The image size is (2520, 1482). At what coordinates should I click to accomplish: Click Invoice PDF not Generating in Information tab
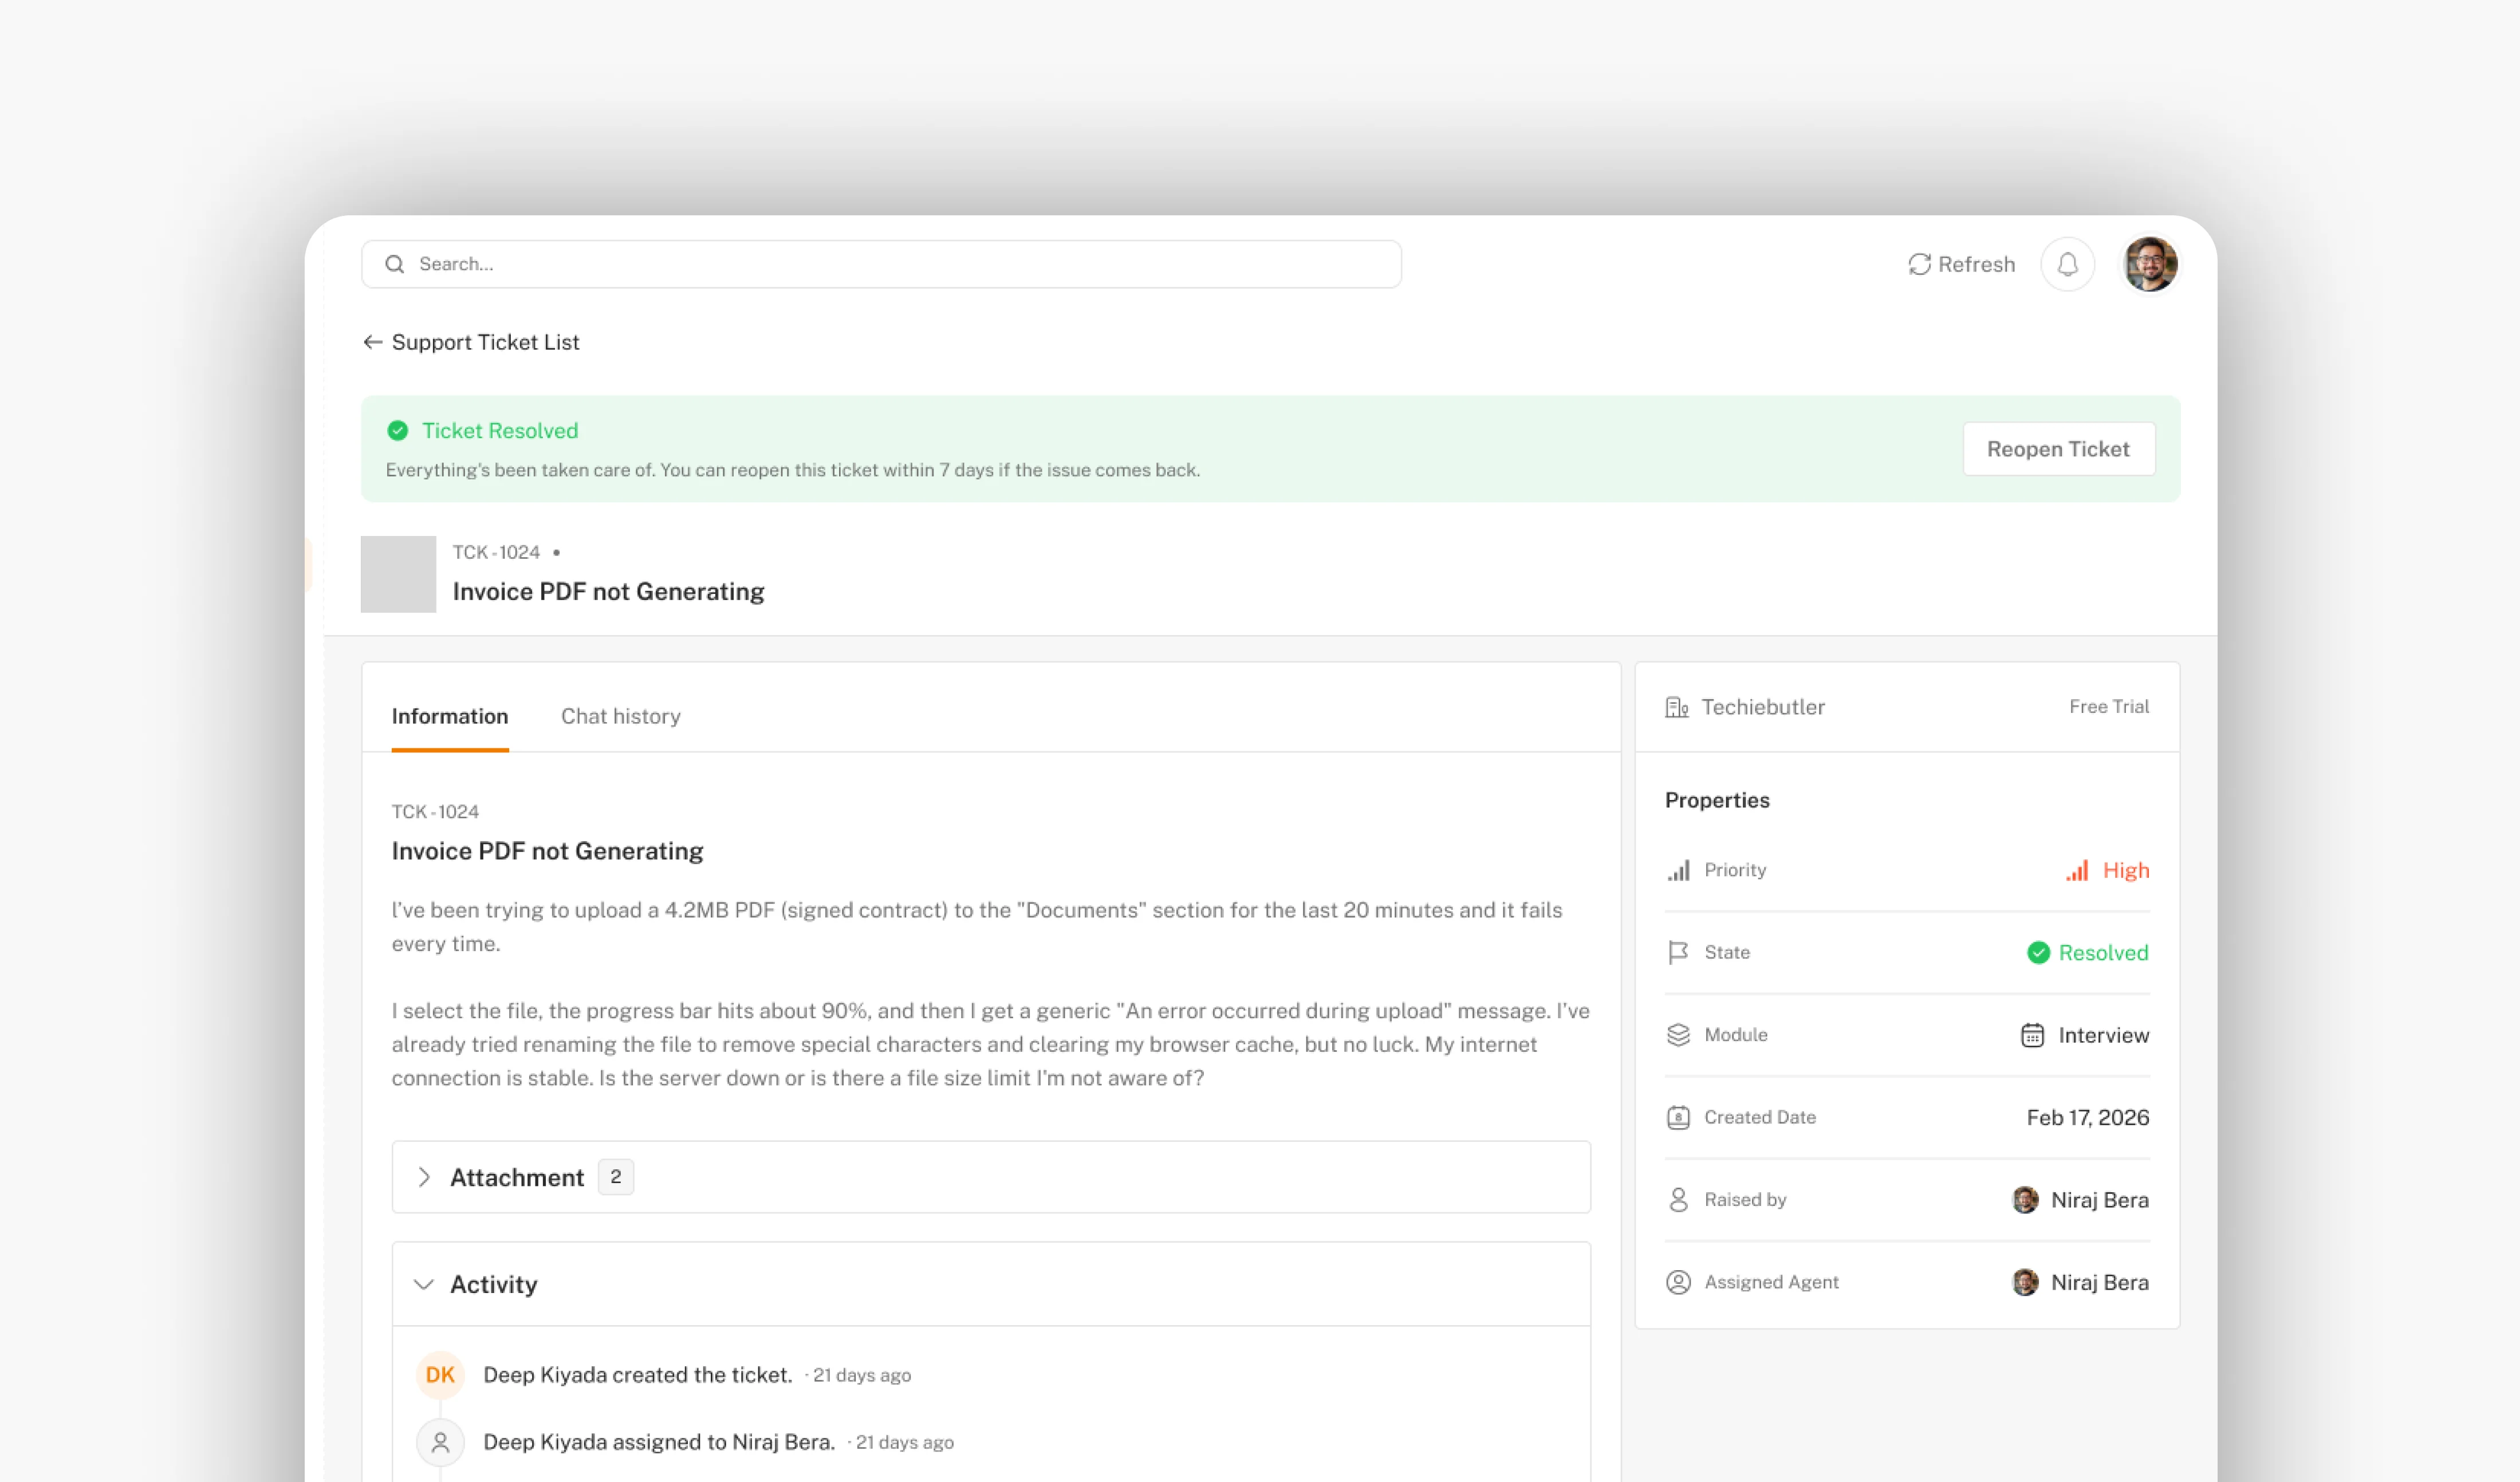pos(548,851)
